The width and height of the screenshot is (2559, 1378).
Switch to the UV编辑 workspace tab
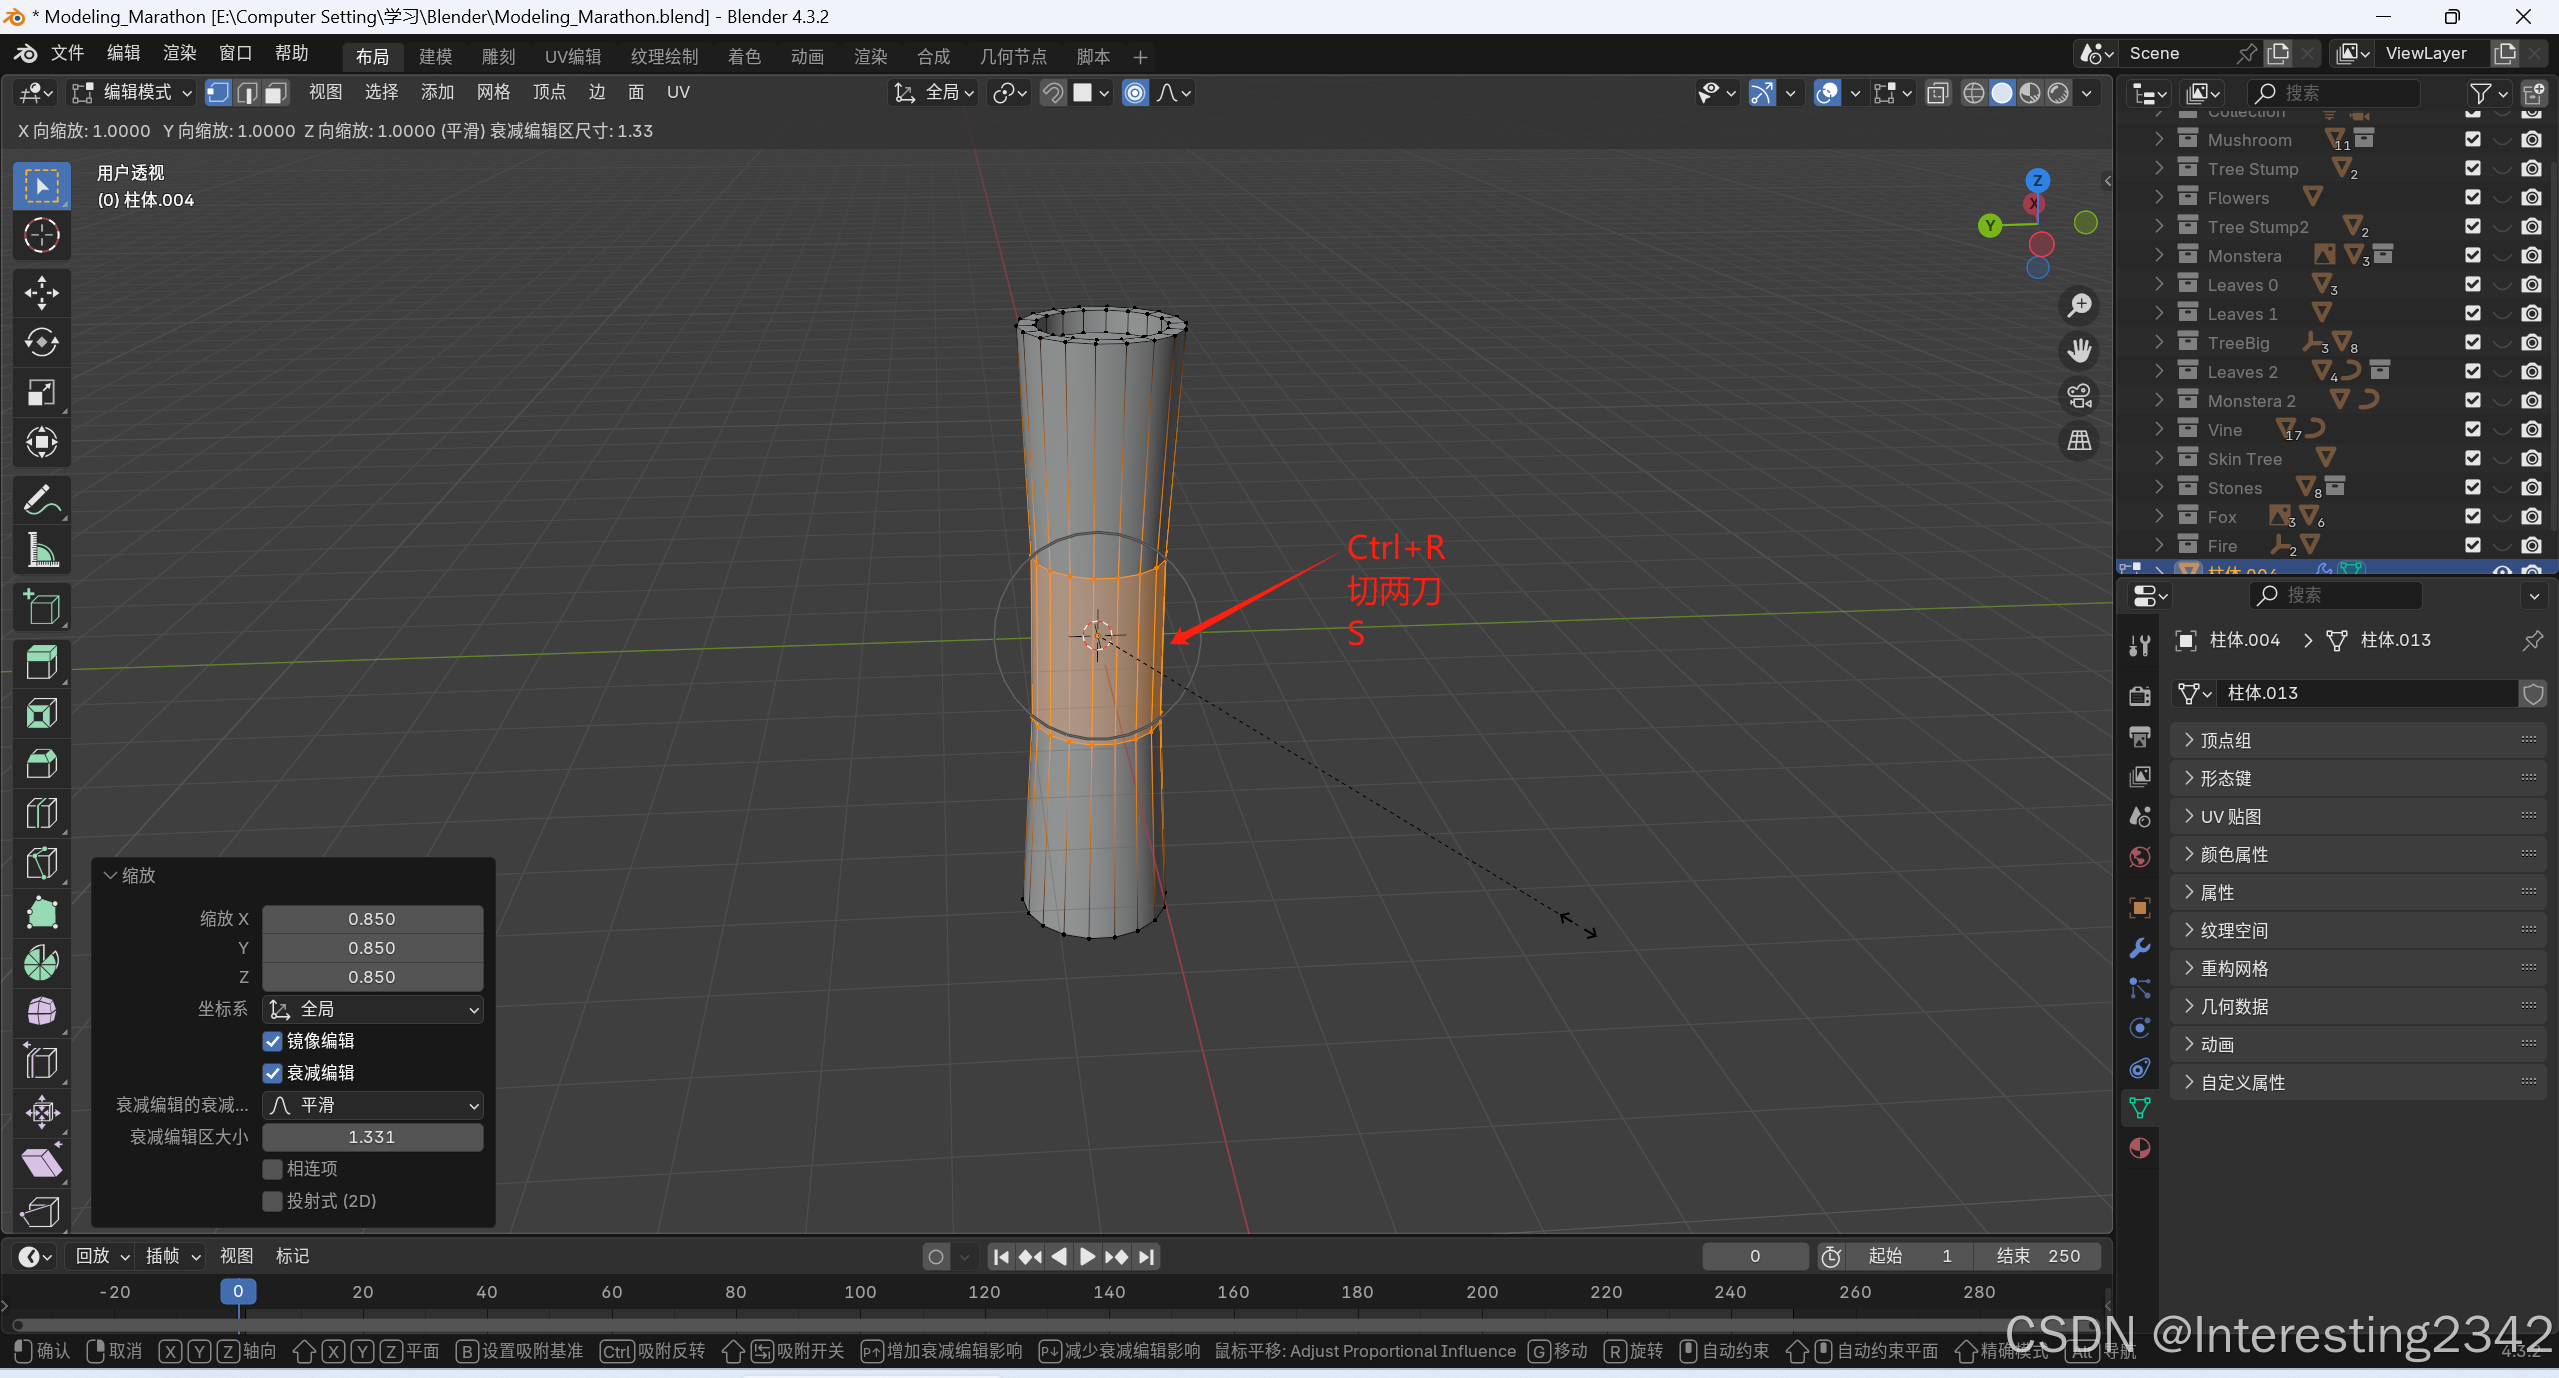572,57
